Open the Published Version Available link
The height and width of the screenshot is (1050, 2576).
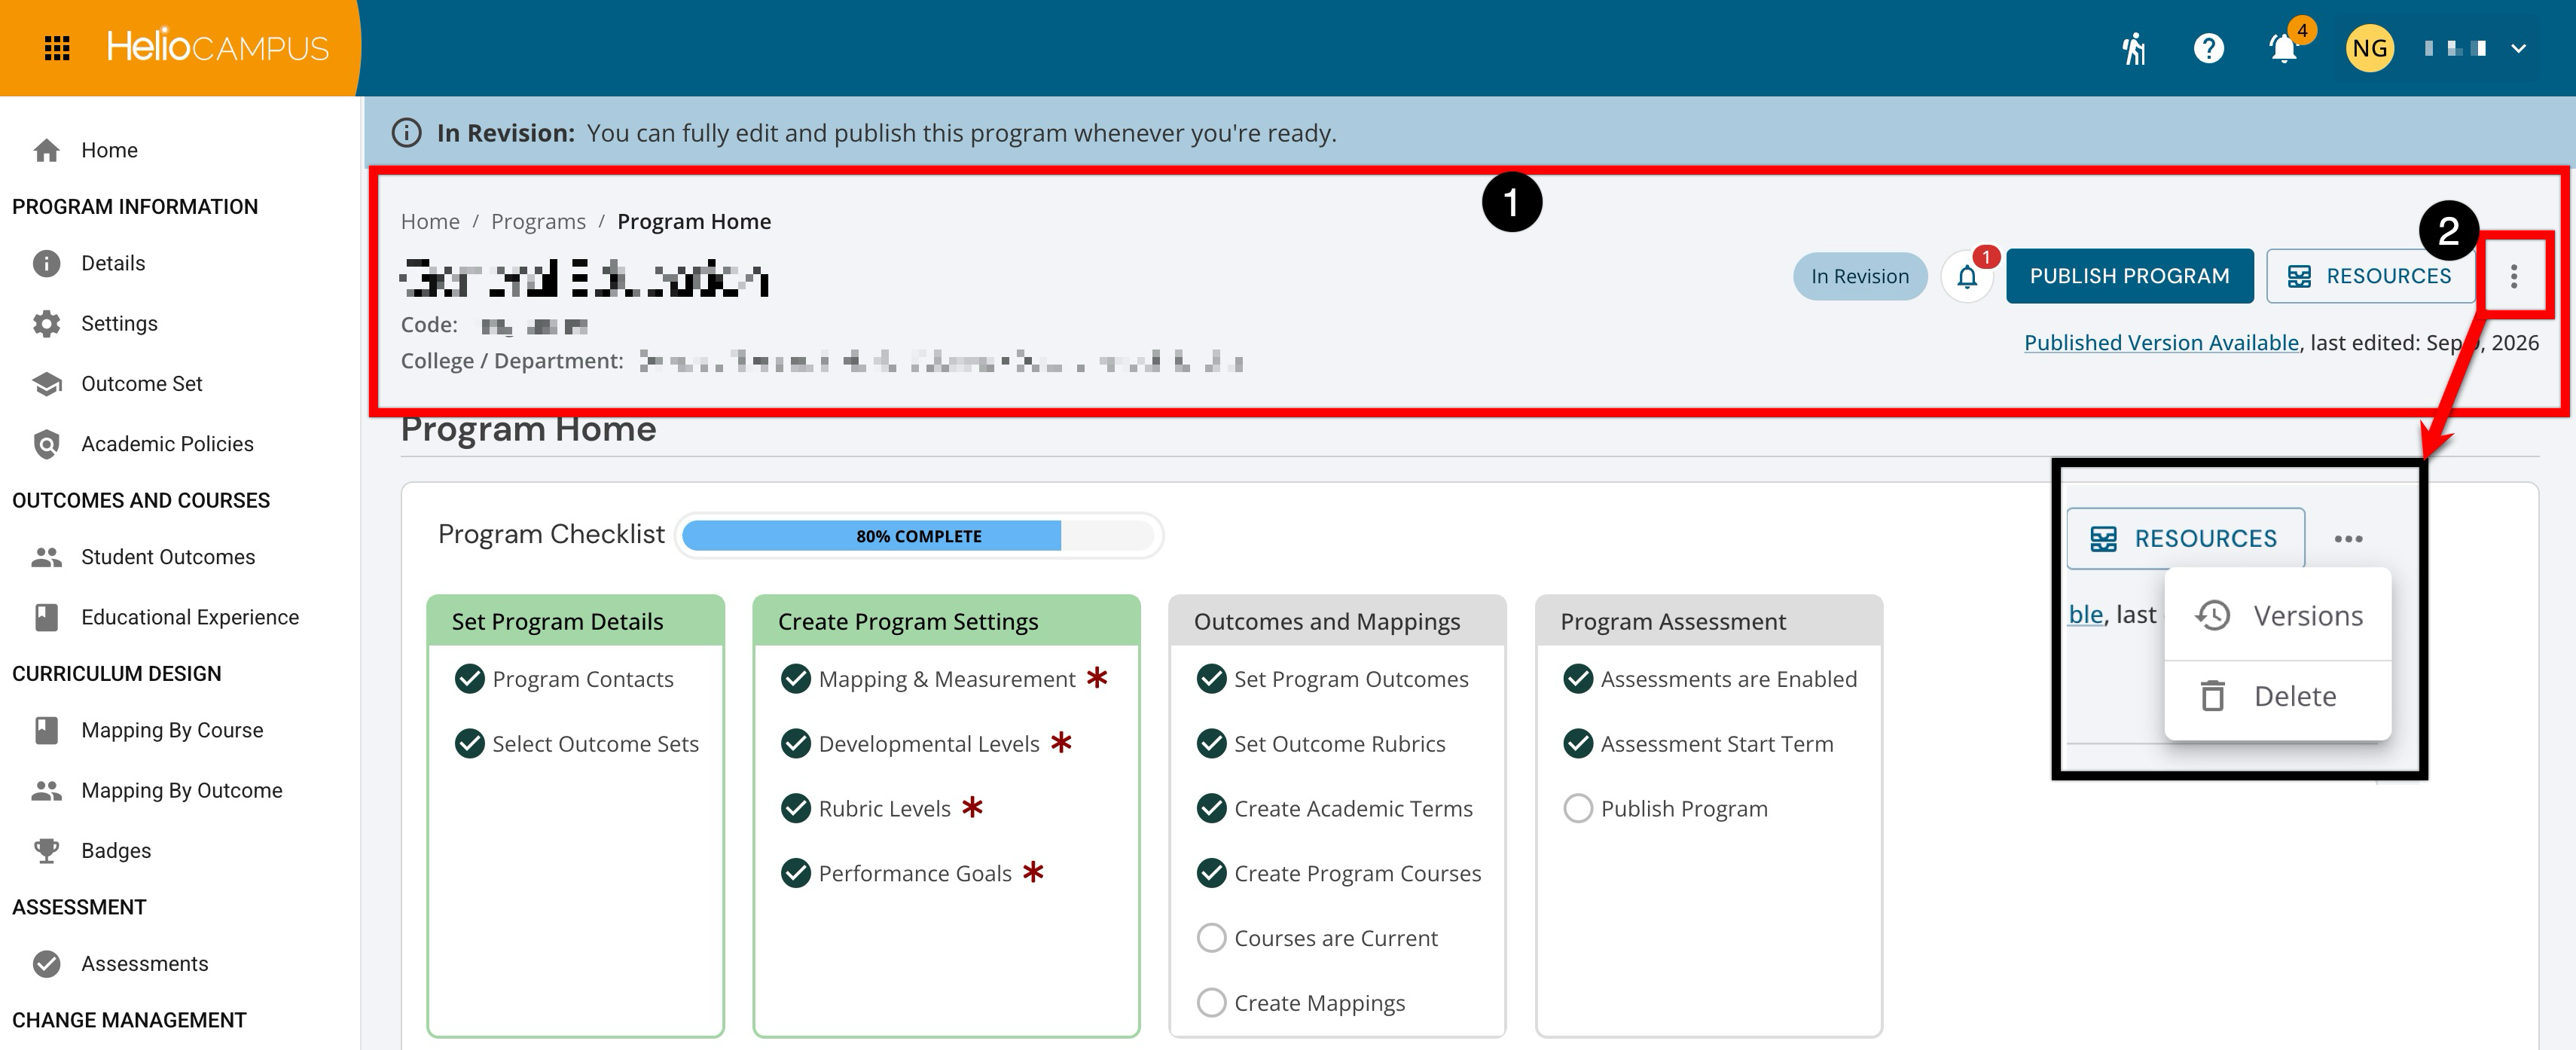click(2161, 342)
